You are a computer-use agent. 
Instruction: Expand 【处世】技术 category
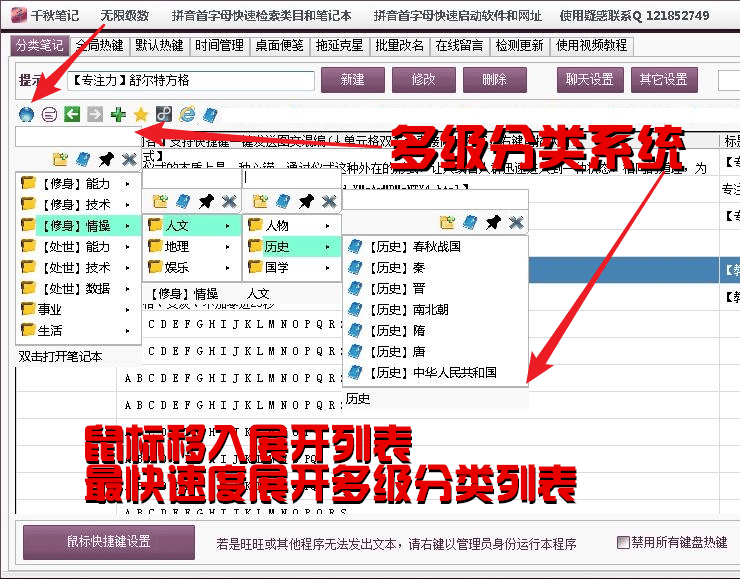point(78,268)
